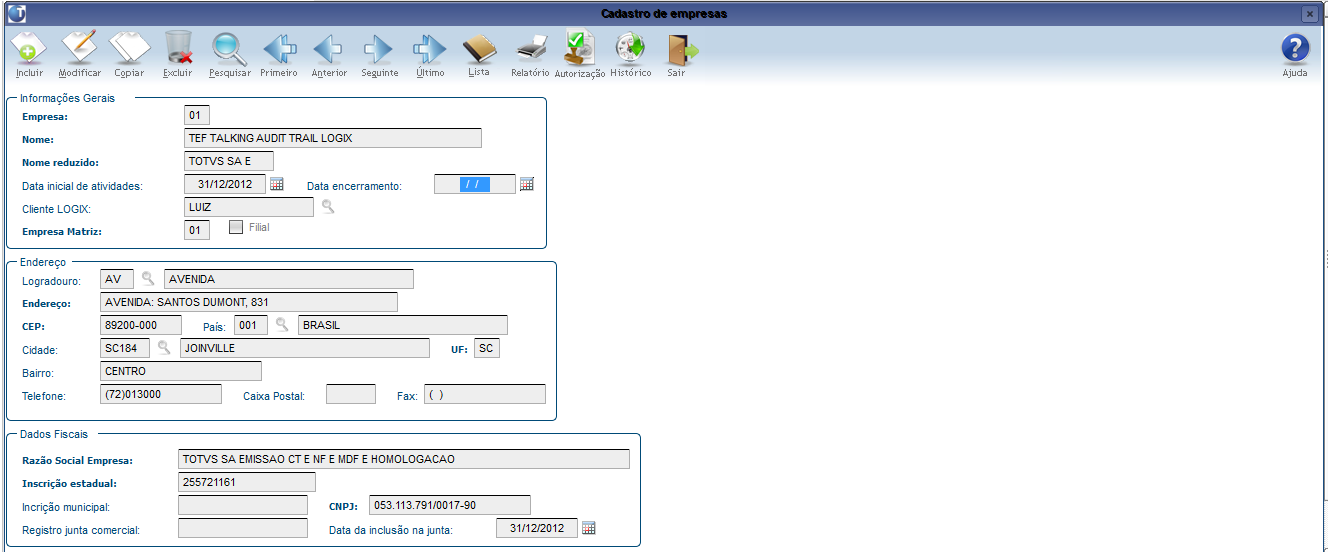The height and width of the screenshot is (552, 1328).
Task: Click Cidade lookup magnifier
Action: pyautogui.click(x=164, y=348)
